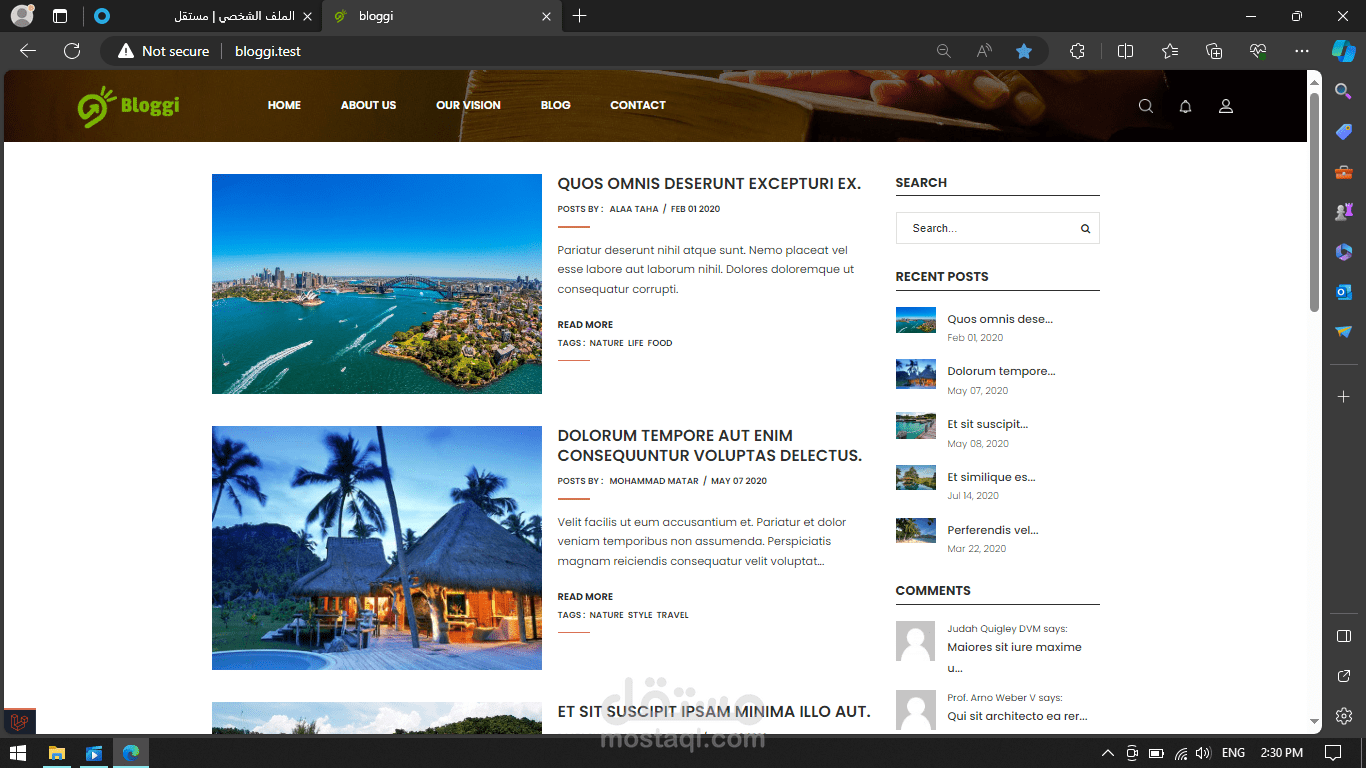Click READ MORE under the Dolorum tempore post
The height and width of the screenshot is (768, 1366).
click(585, 597)
